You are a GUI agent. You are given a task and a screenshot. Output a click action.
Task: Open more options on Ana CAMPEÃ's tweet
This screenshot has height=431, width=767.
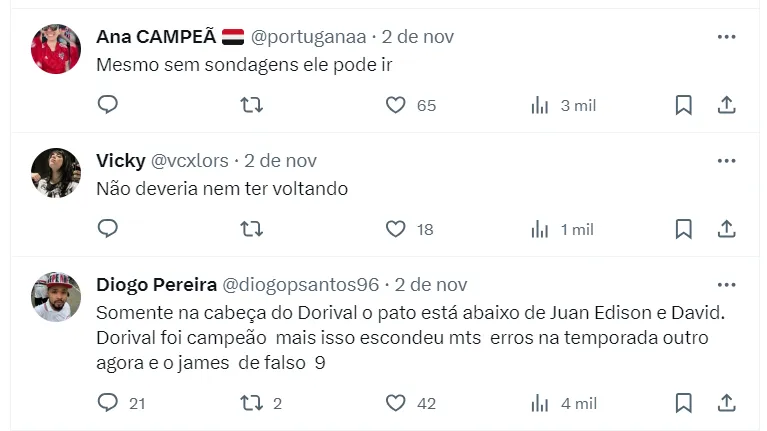tap(727, 37)
